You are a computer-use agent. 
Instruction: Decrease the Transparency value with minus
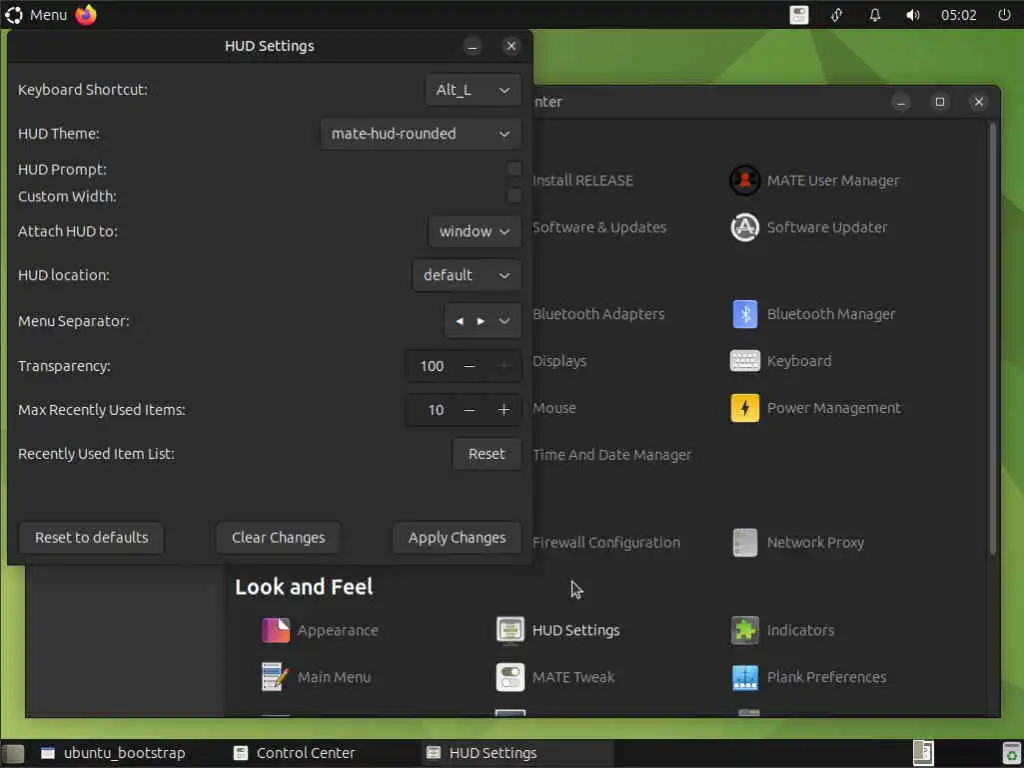469,366
